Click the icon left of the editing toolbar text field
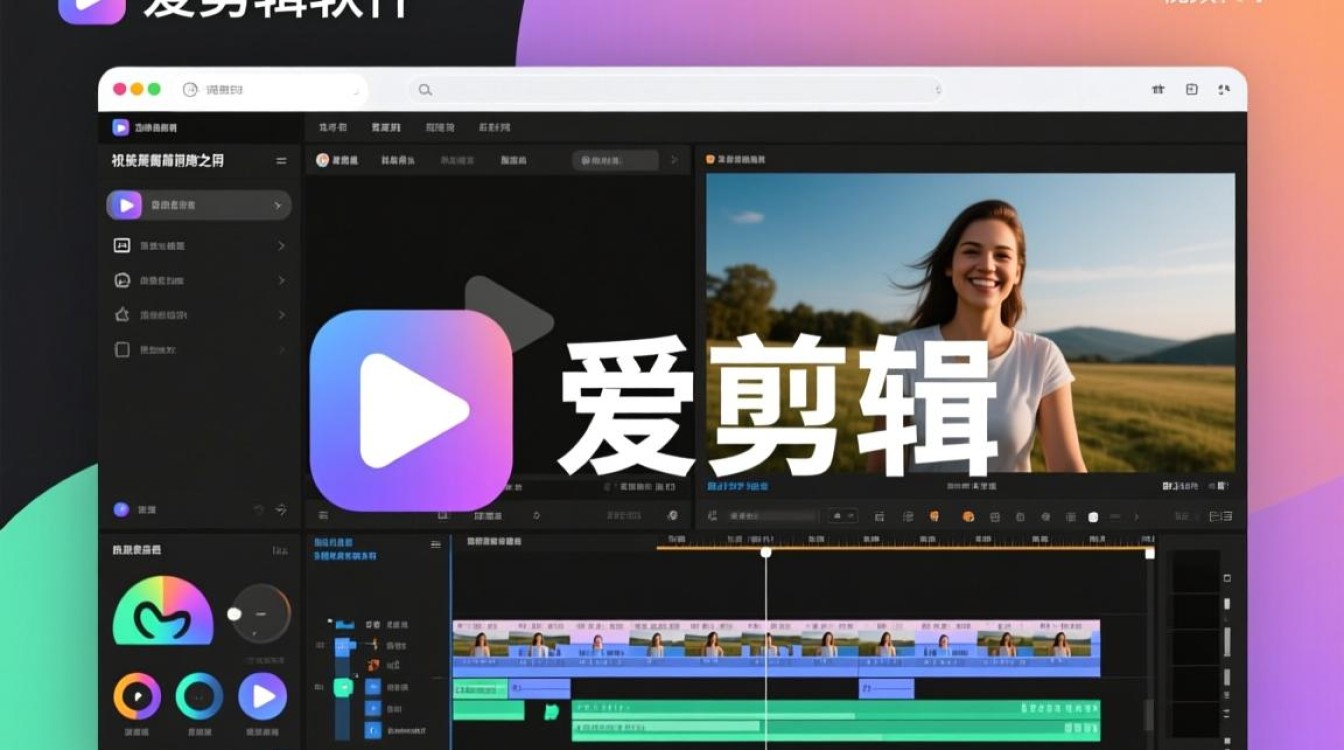 [x=713, y=516]
